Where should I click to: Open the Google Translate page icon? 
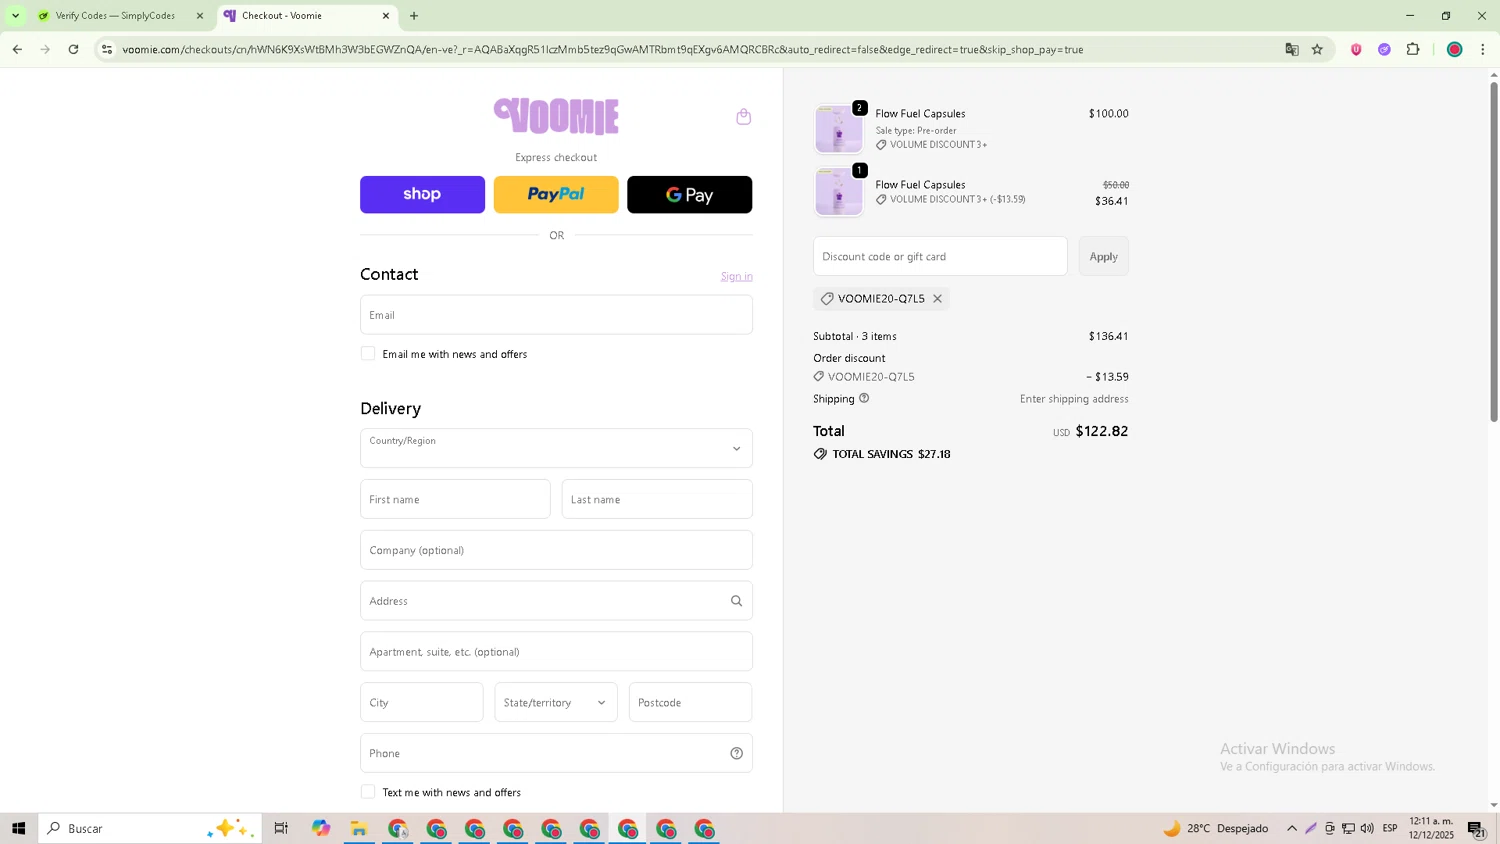(1292, 49)
